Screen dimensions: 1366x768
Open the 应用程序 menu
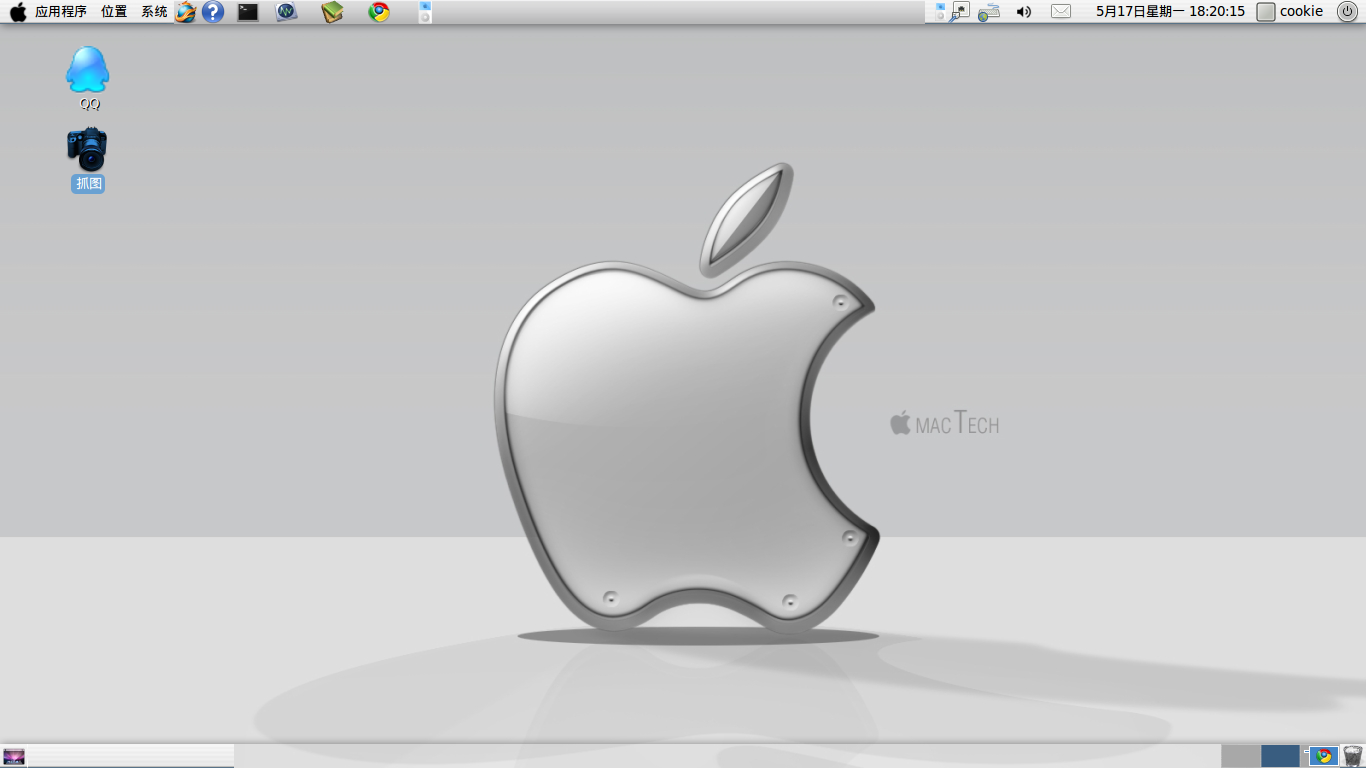61,12
